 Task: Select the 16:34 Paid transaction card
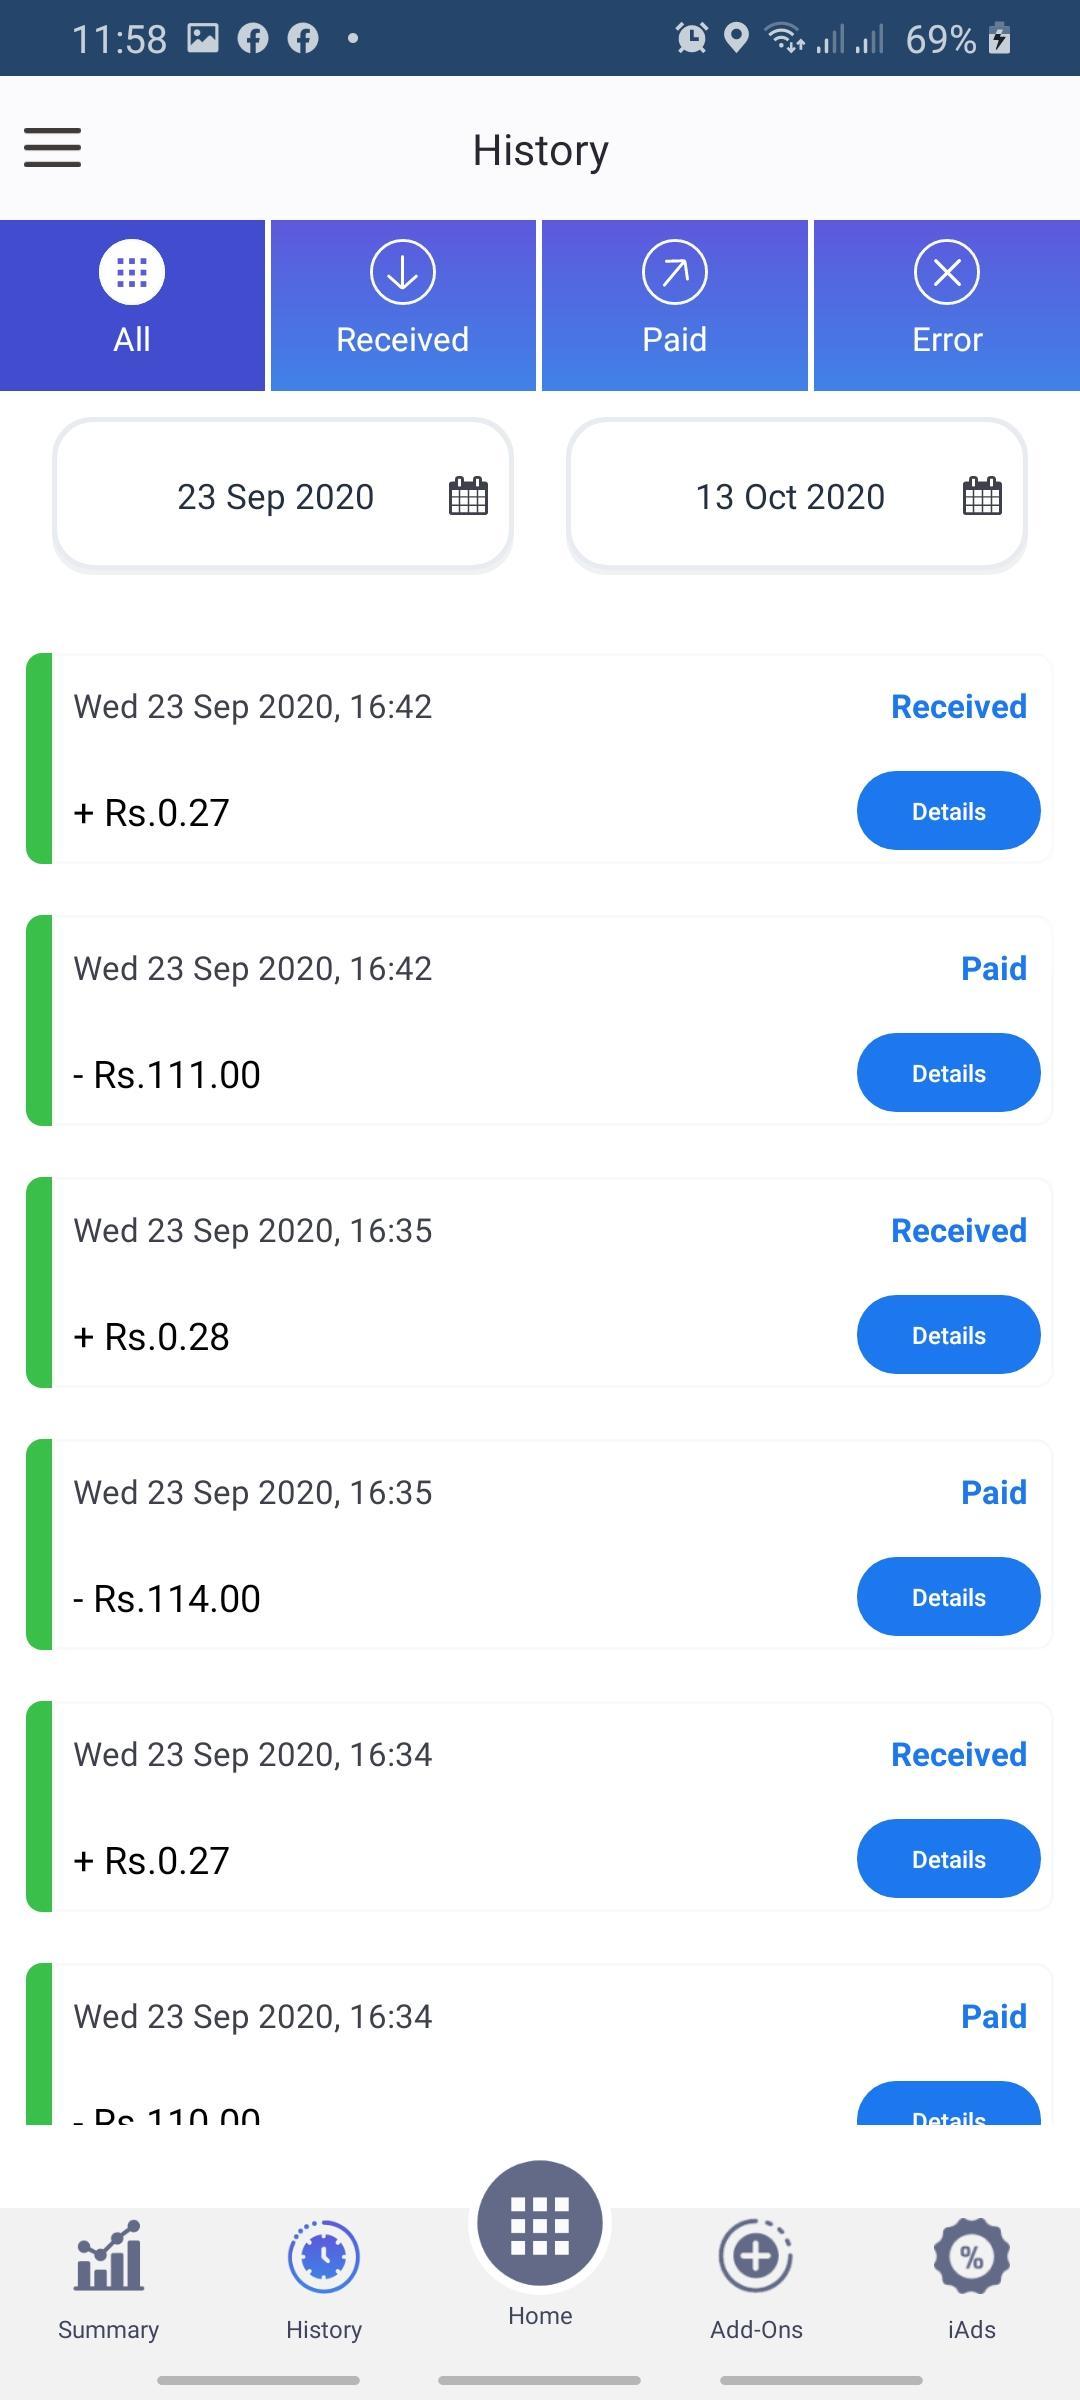539,2045
